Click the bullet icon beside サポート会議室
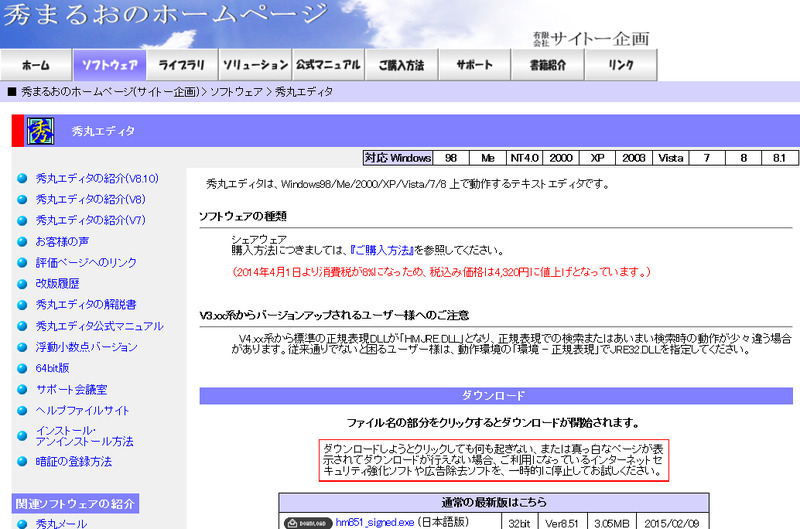Image resolution: width=800 pixels, height=529 pixels. (22, 388)
